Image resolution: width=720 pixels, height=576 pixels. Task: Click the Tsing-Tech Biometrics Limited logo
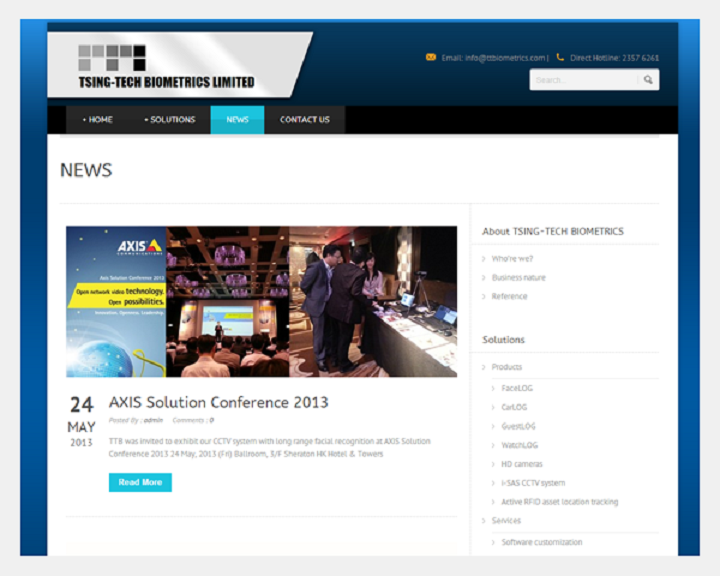[166, 66]
